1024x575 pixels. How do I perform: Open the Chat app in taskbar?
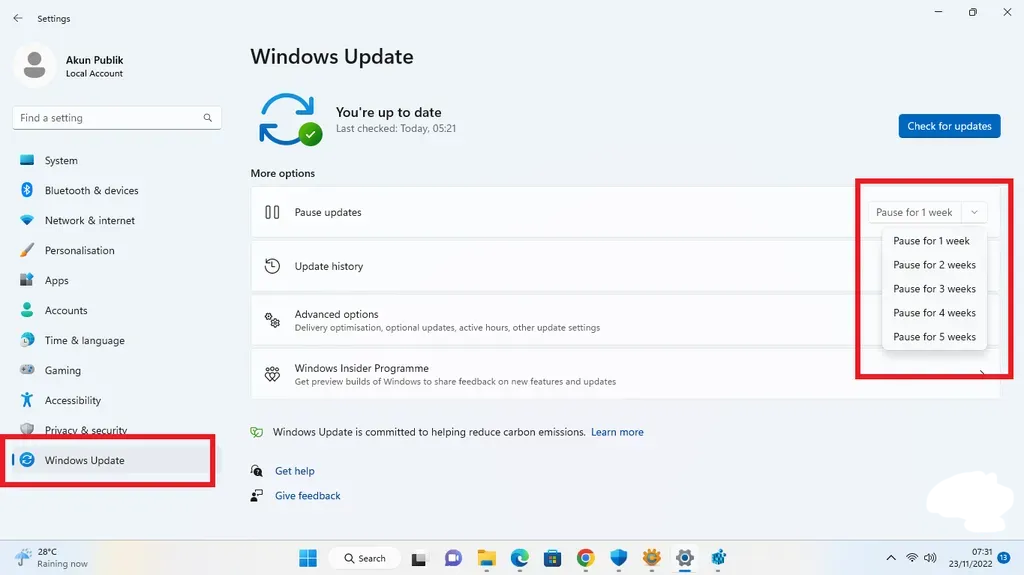click(453, 558)
